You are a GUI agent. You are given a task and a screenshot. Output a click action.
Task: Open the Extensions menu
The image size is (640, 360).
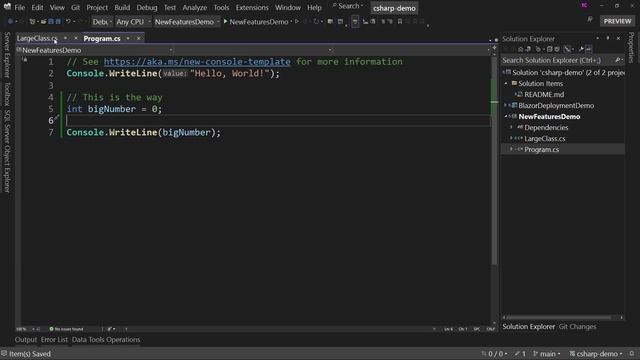[252, 7]
